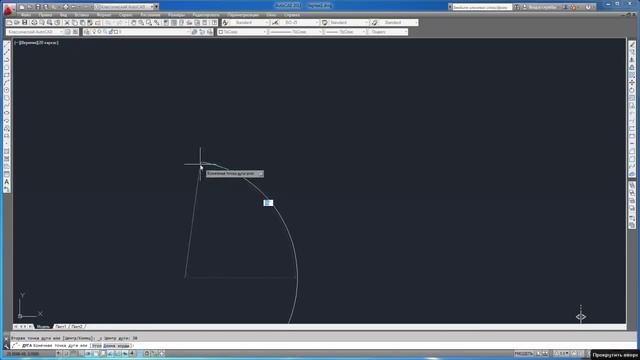The height and width of the screenshot is (360, 640).
Task: Open the Layer Properties Manager
Action: coord(87,32)
